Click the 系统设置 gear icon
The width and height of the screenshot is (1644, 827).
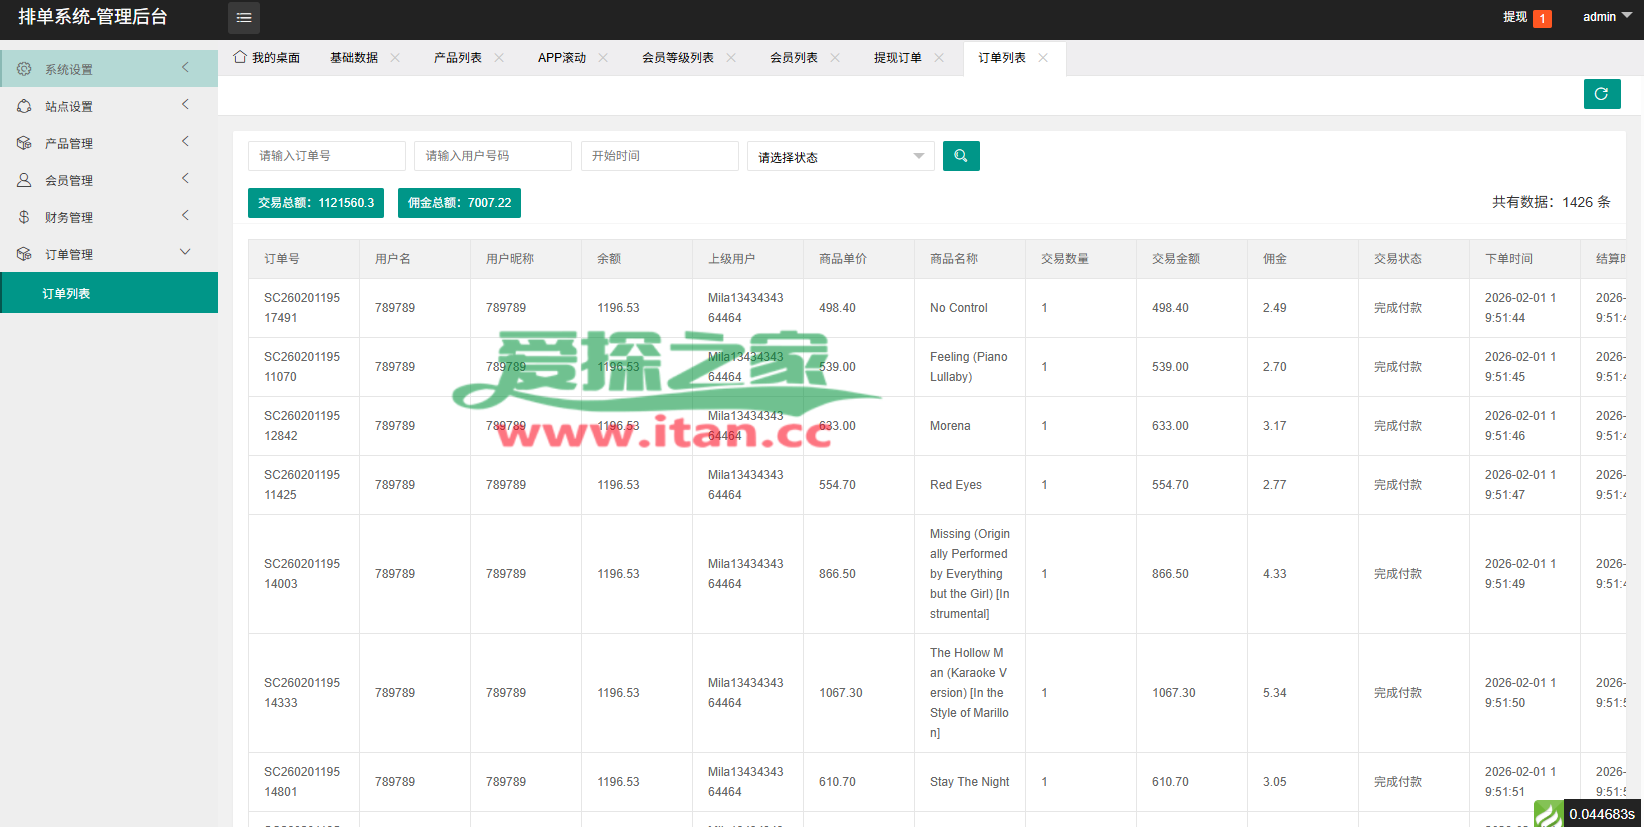pos(24,69)
